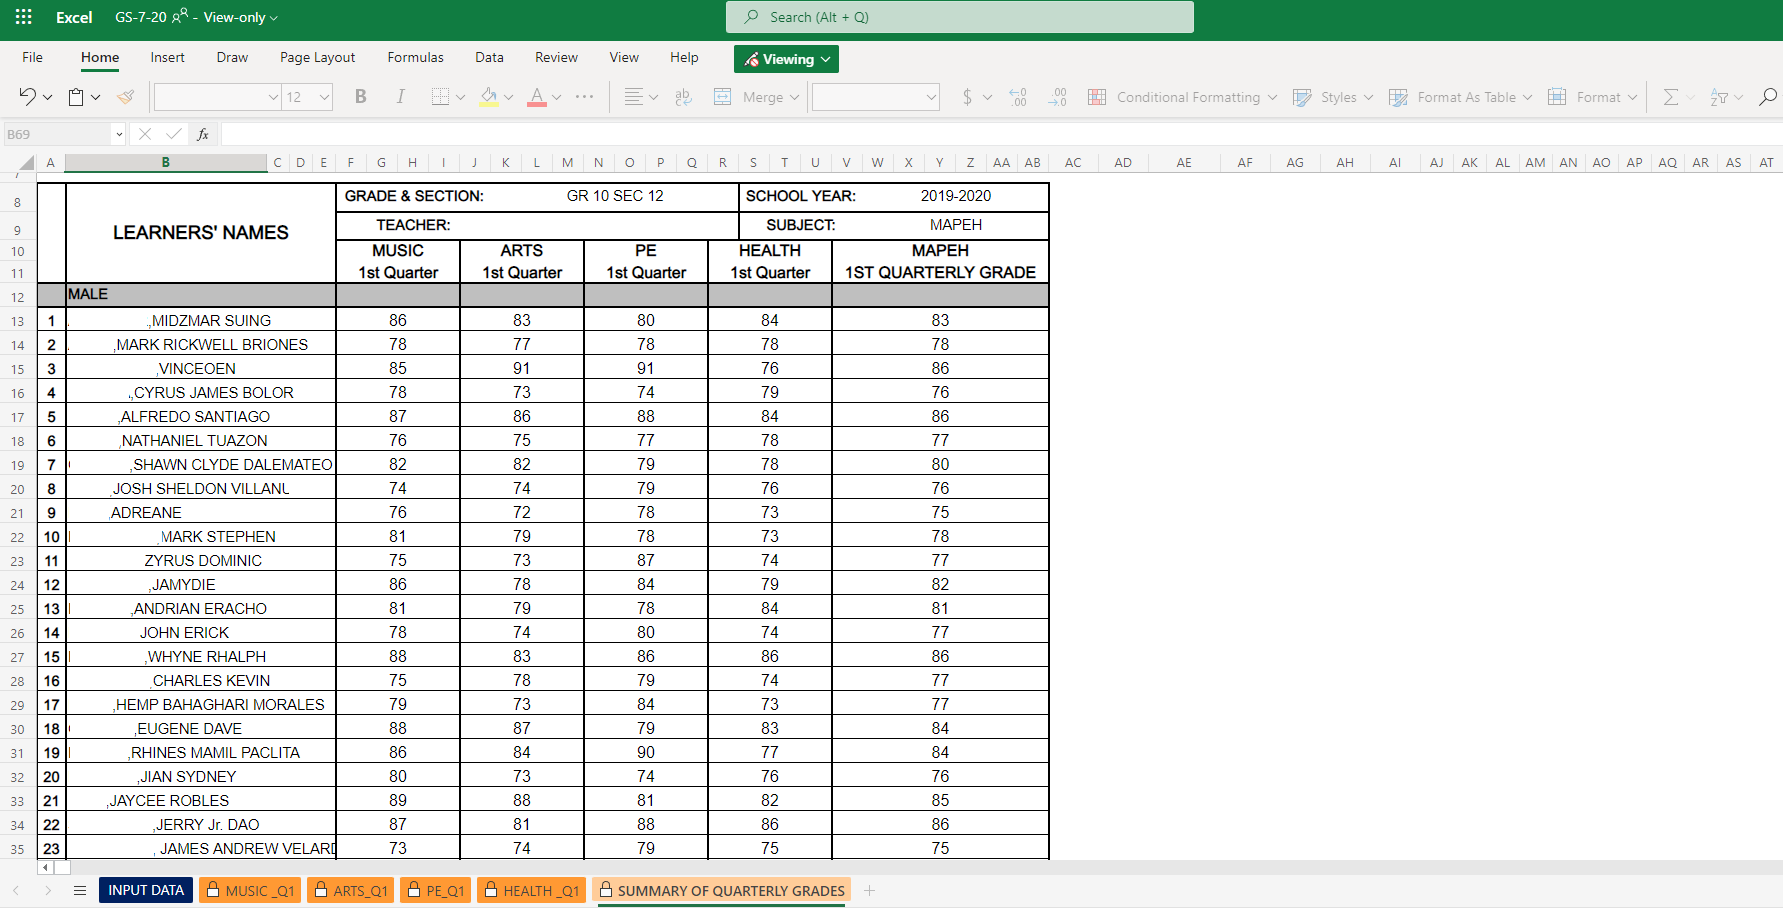1783x910 pixels.
Task: Click the add new sheet plus icon
Action: click(x=870, y=890)
